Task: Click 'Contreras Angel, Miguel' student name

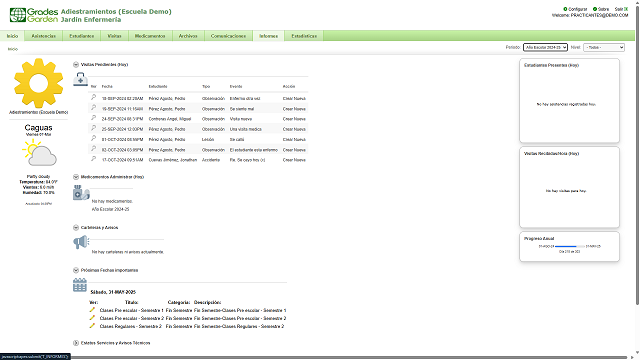Action: (x=170, y=119)
